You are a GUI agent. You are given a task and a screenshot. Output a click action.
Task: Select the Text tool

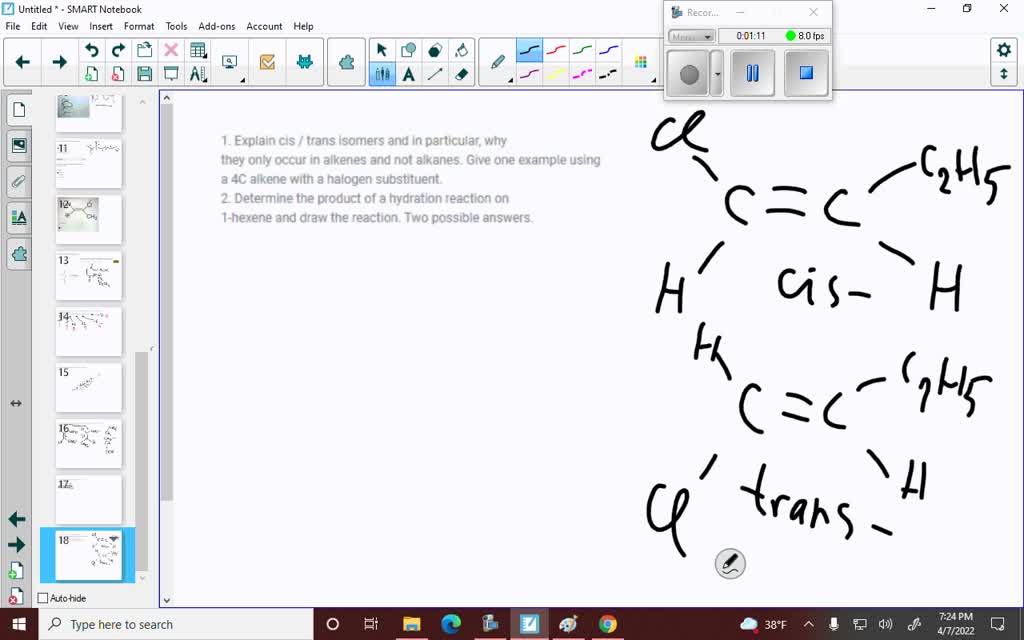coord(409,75)
